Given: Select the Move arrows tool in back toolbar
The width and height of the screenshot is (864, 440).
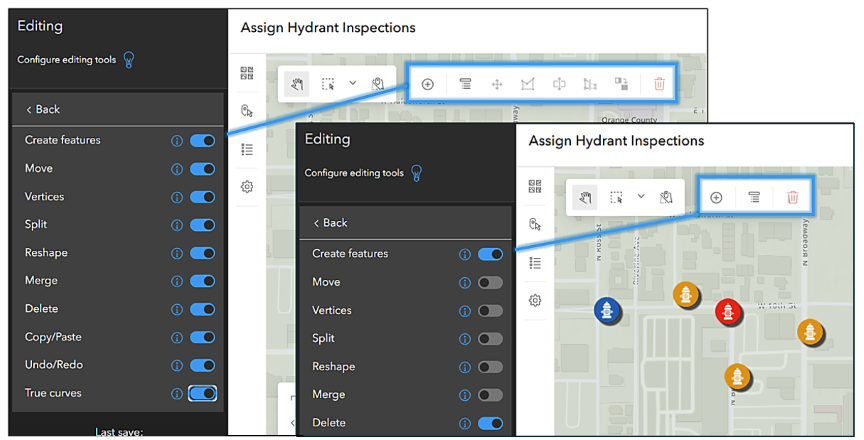Looking at the screenshot, I should pos(496,84).
